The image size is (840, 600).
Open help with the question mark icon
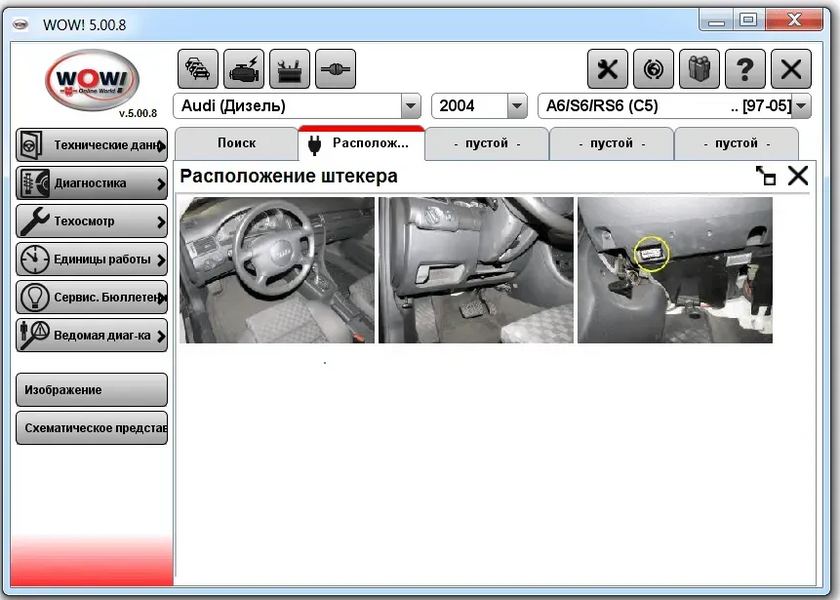pyautogui.click(x=745, y=69)
